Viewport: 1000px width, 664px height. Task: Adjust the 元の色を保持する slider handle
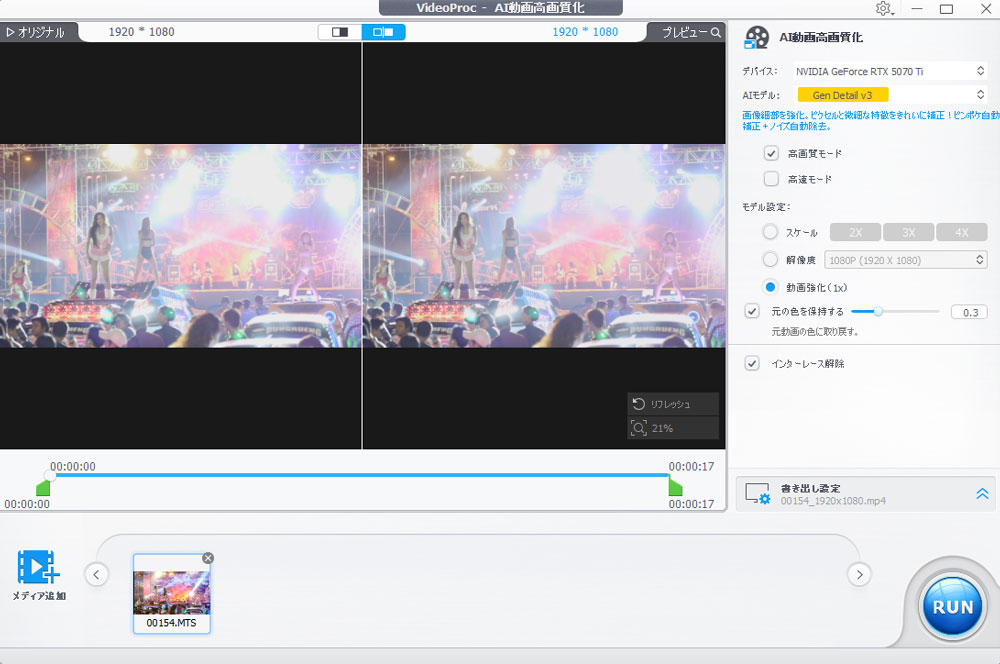click(878, 311)
